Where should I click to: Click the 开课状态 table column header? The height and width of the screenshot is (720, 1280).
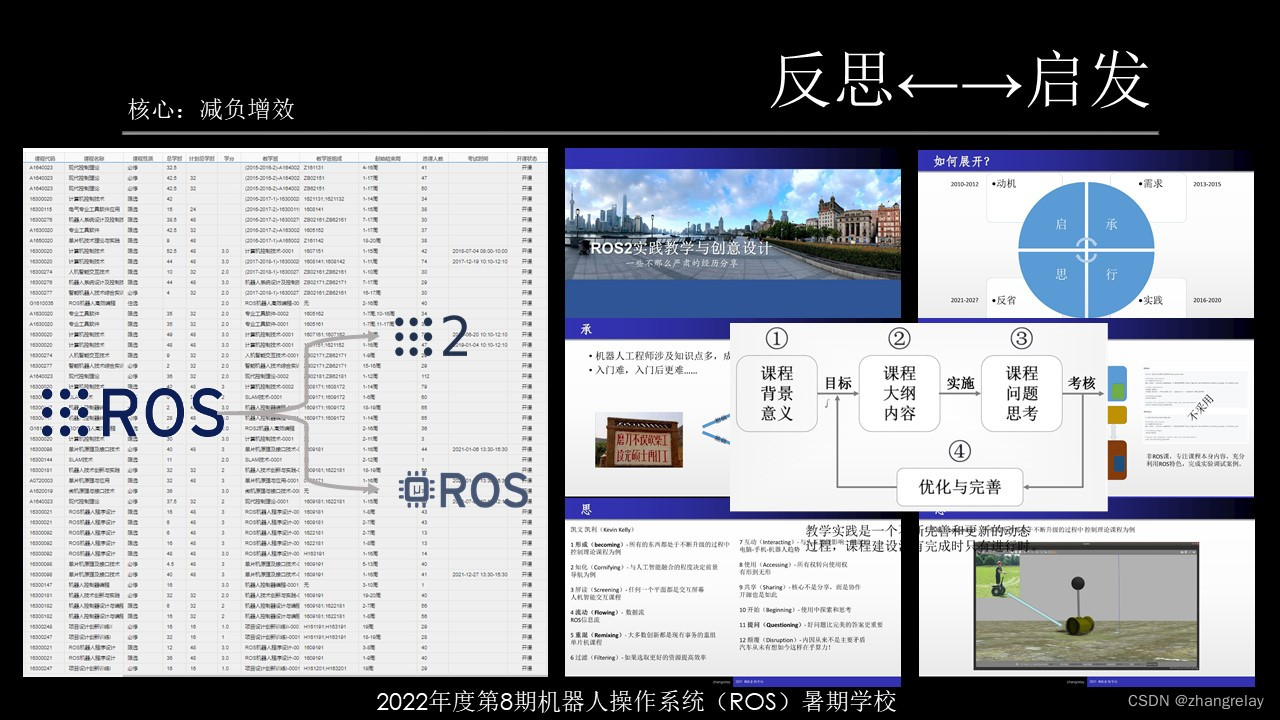527,158
